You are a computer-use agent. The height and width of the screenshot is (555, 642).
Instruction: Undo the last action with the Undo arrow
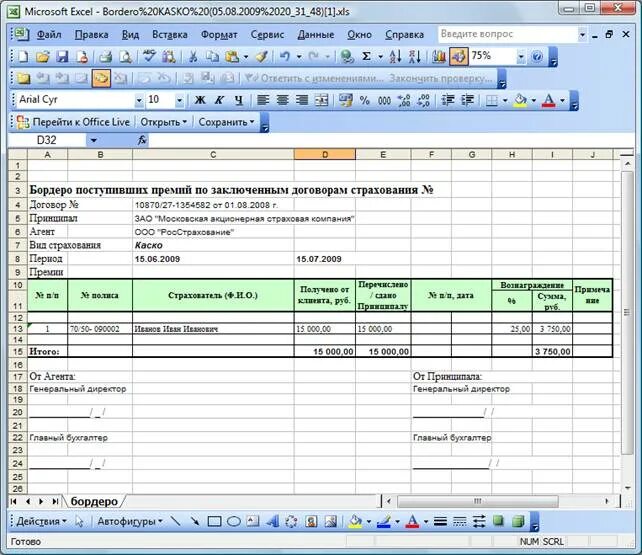pos(285,56)
